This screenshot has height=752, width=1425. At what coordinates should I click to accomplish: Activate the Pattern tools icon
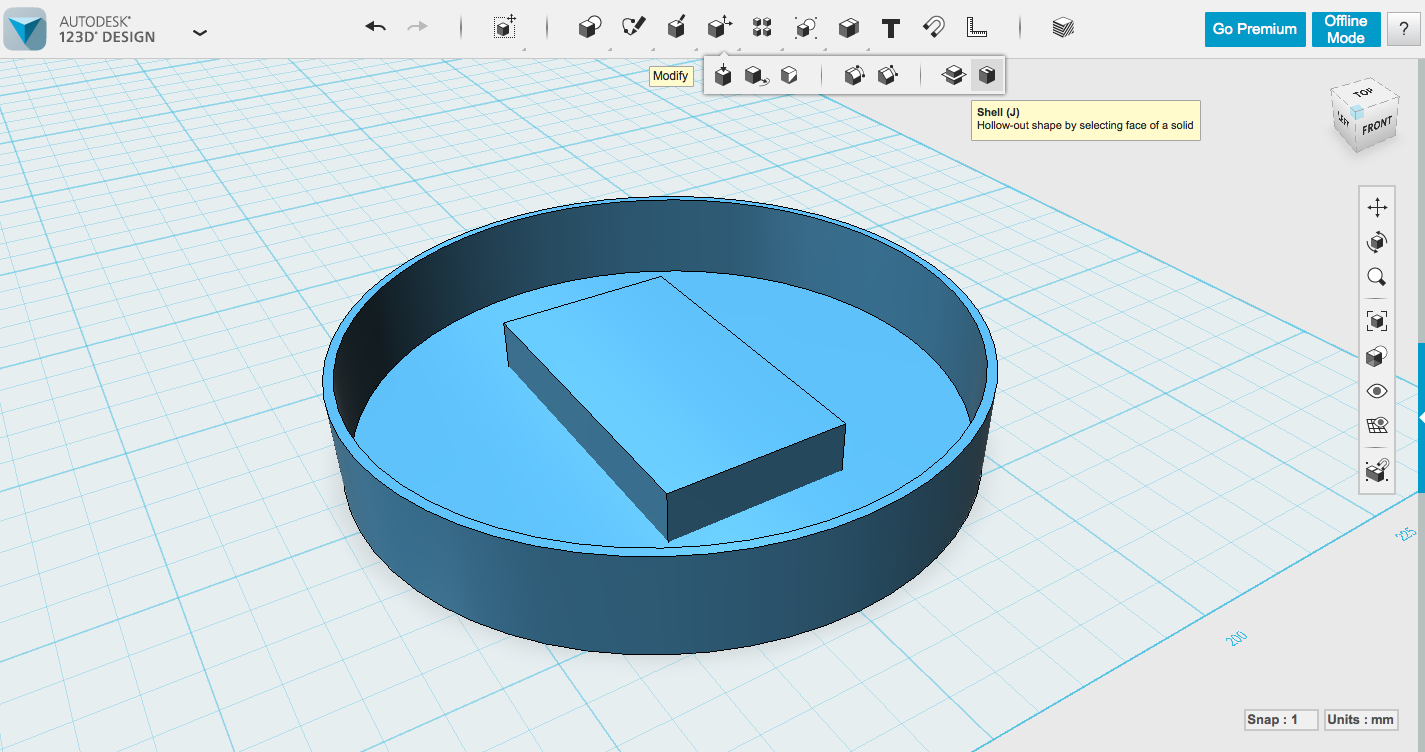click(x=761, y=28)
